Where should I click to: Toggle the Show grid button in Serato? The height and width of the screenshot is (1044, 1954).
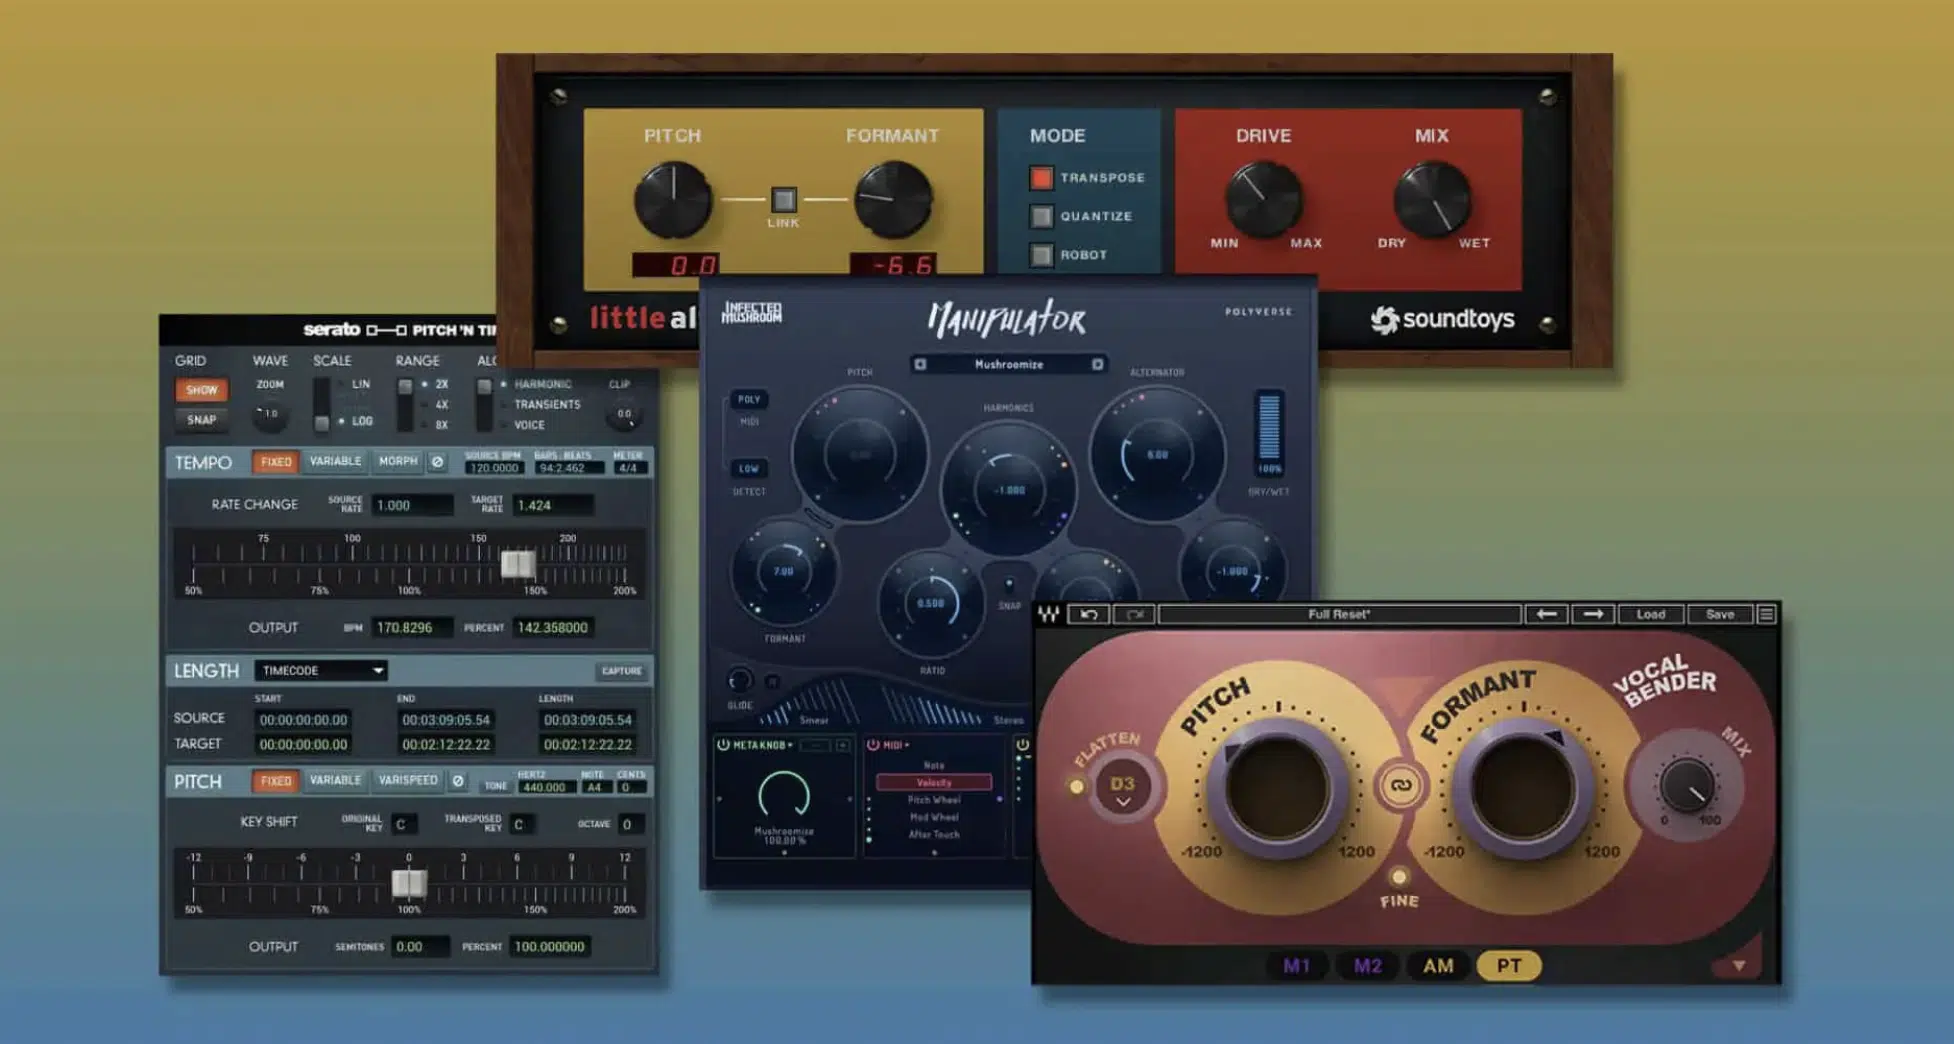(x=201, y=390)
